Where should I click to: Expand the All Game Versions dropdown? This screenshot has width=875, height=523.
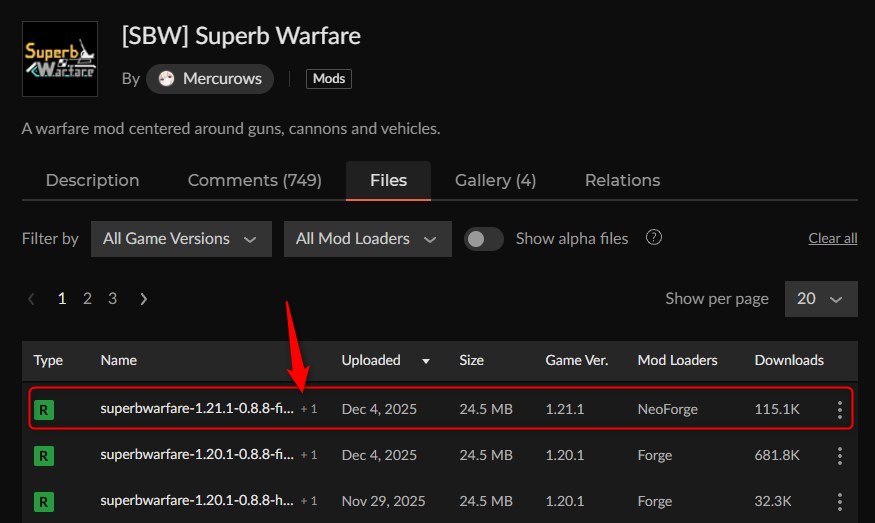tap(180, 239)
